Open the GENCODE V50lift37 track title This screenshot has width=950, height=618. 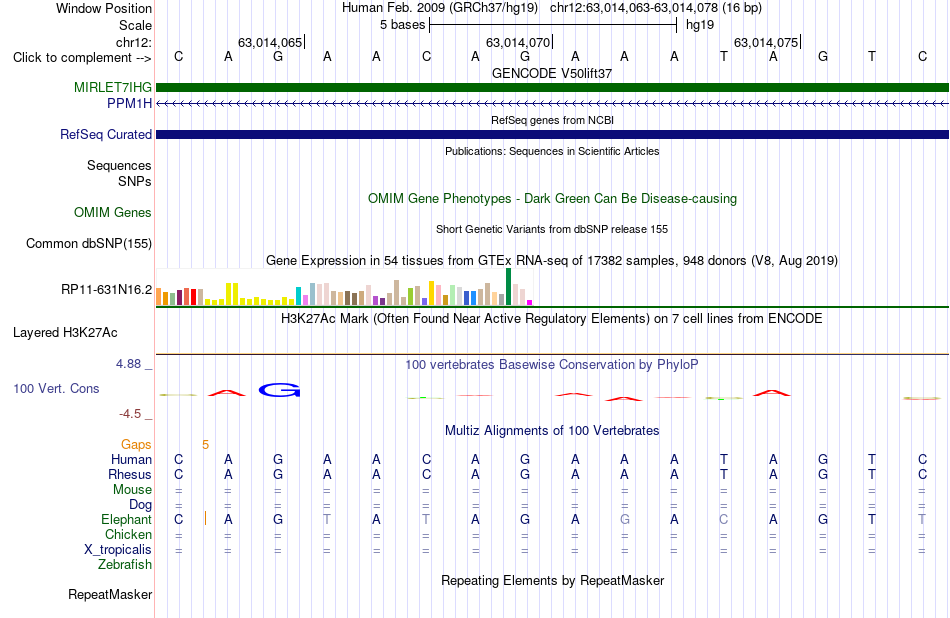(552, 73)
